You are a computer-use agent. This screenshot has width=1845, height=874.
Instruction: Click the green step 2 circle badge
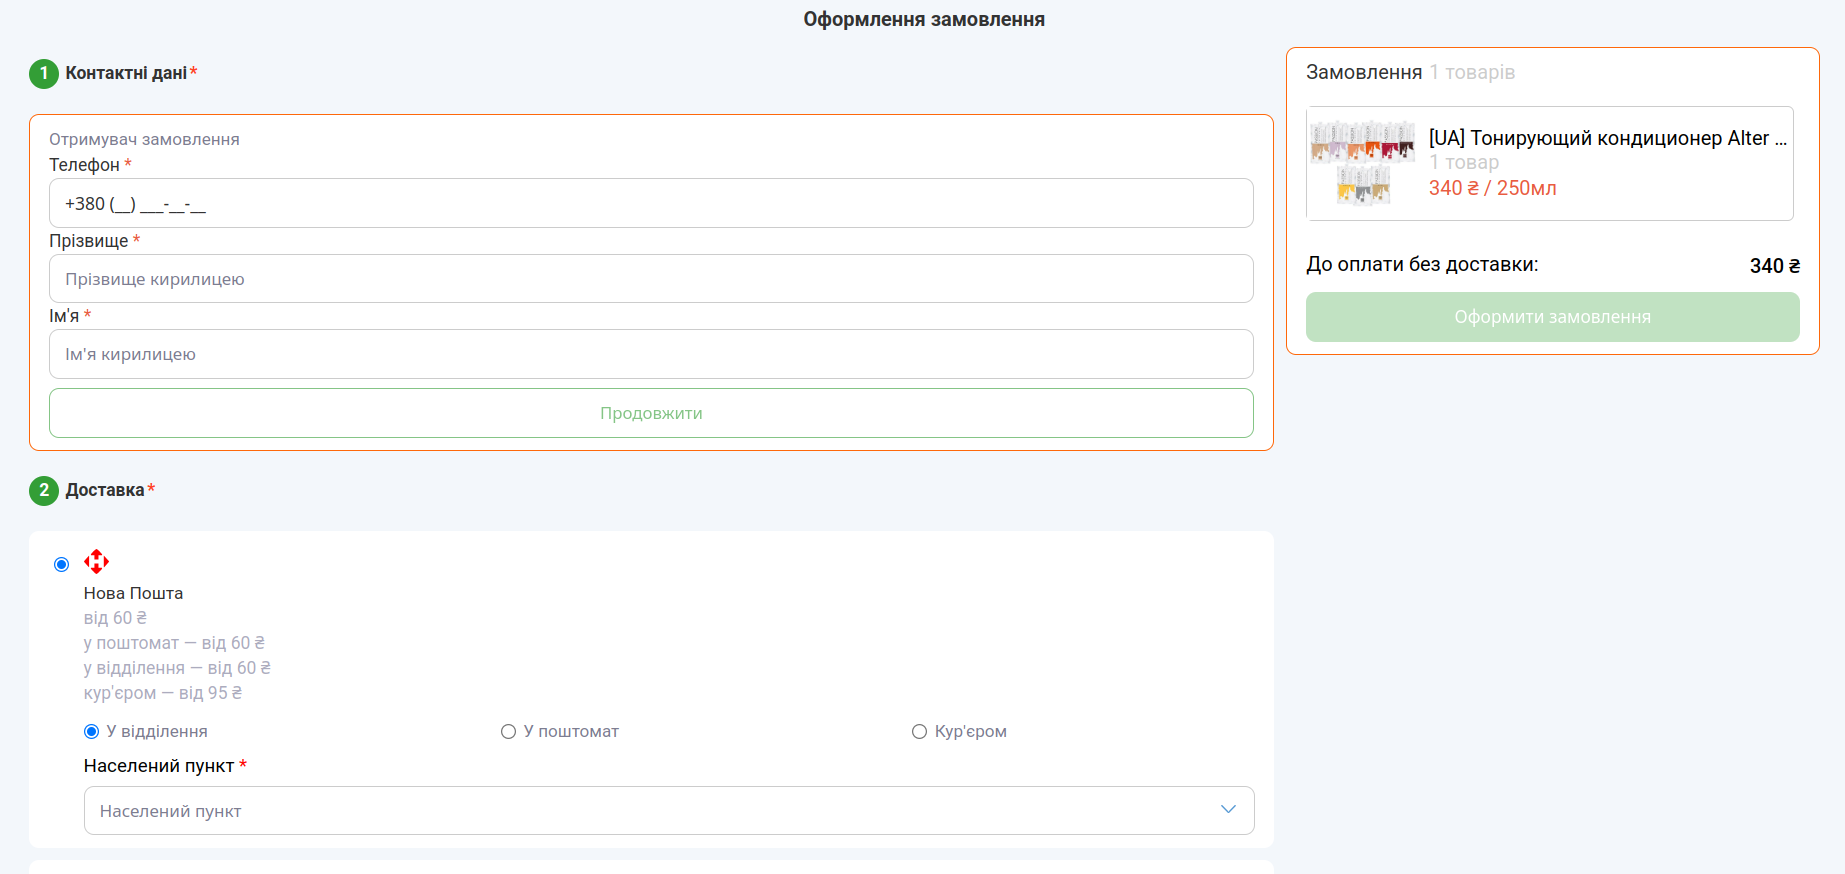pyautogui.click(x=44, y=491)
